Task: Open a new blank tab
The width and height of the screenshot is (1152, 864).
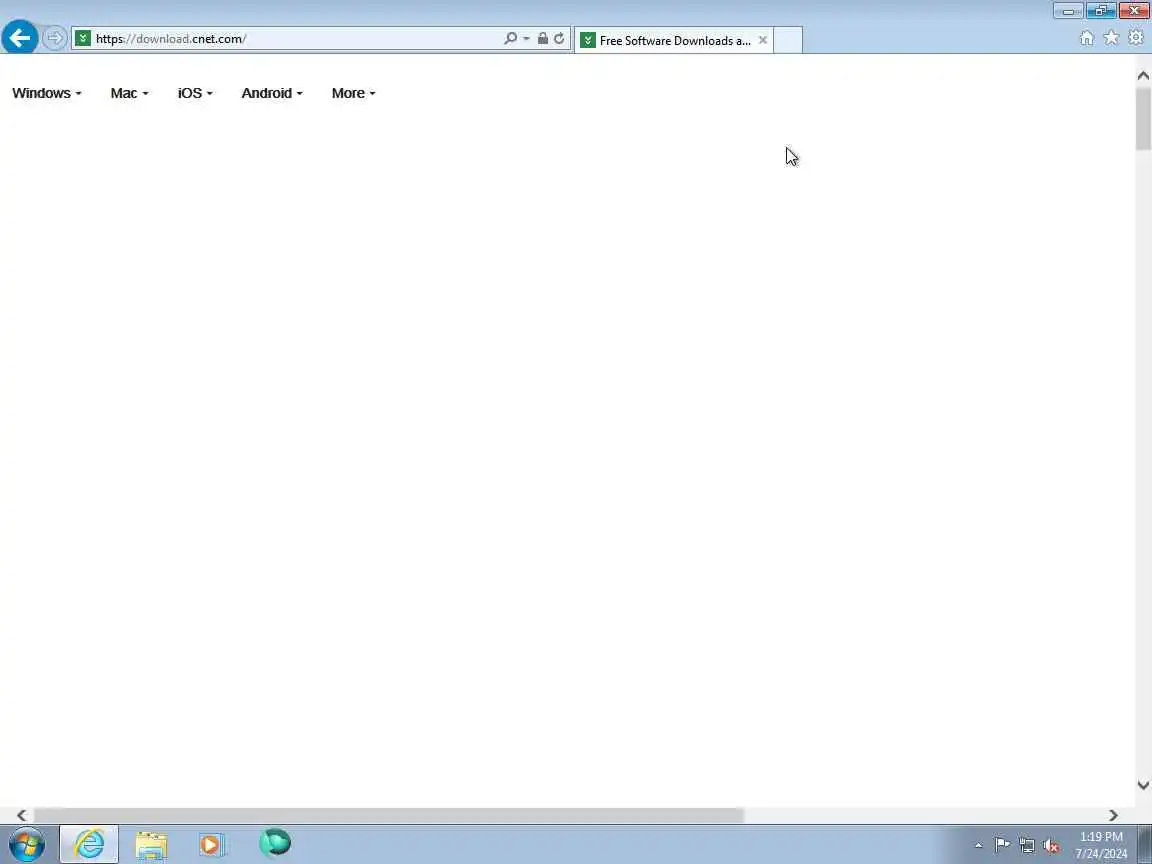Action: (x=788, y=40)
